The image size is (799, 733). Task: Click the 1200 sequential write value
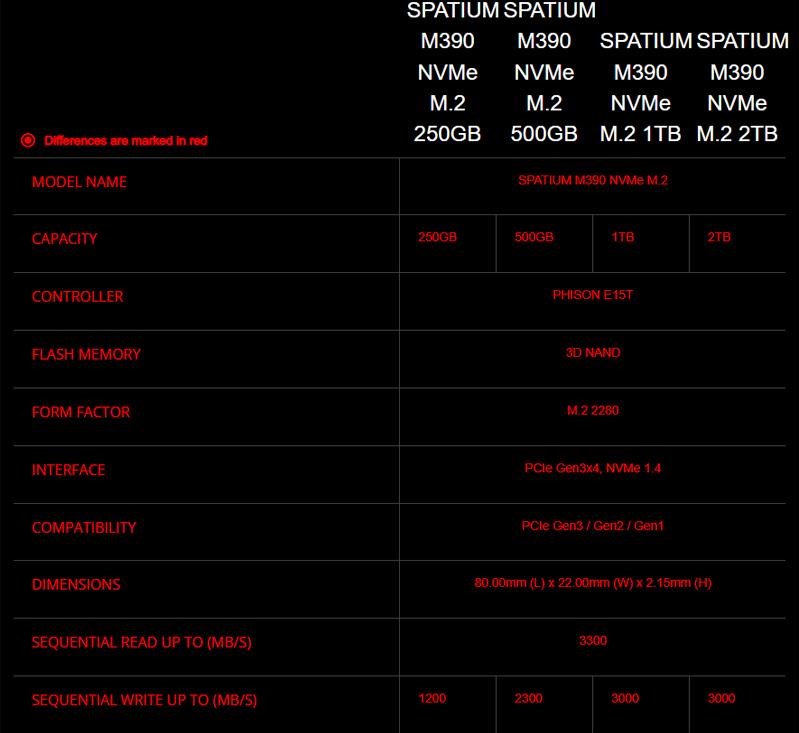(432, 699)
